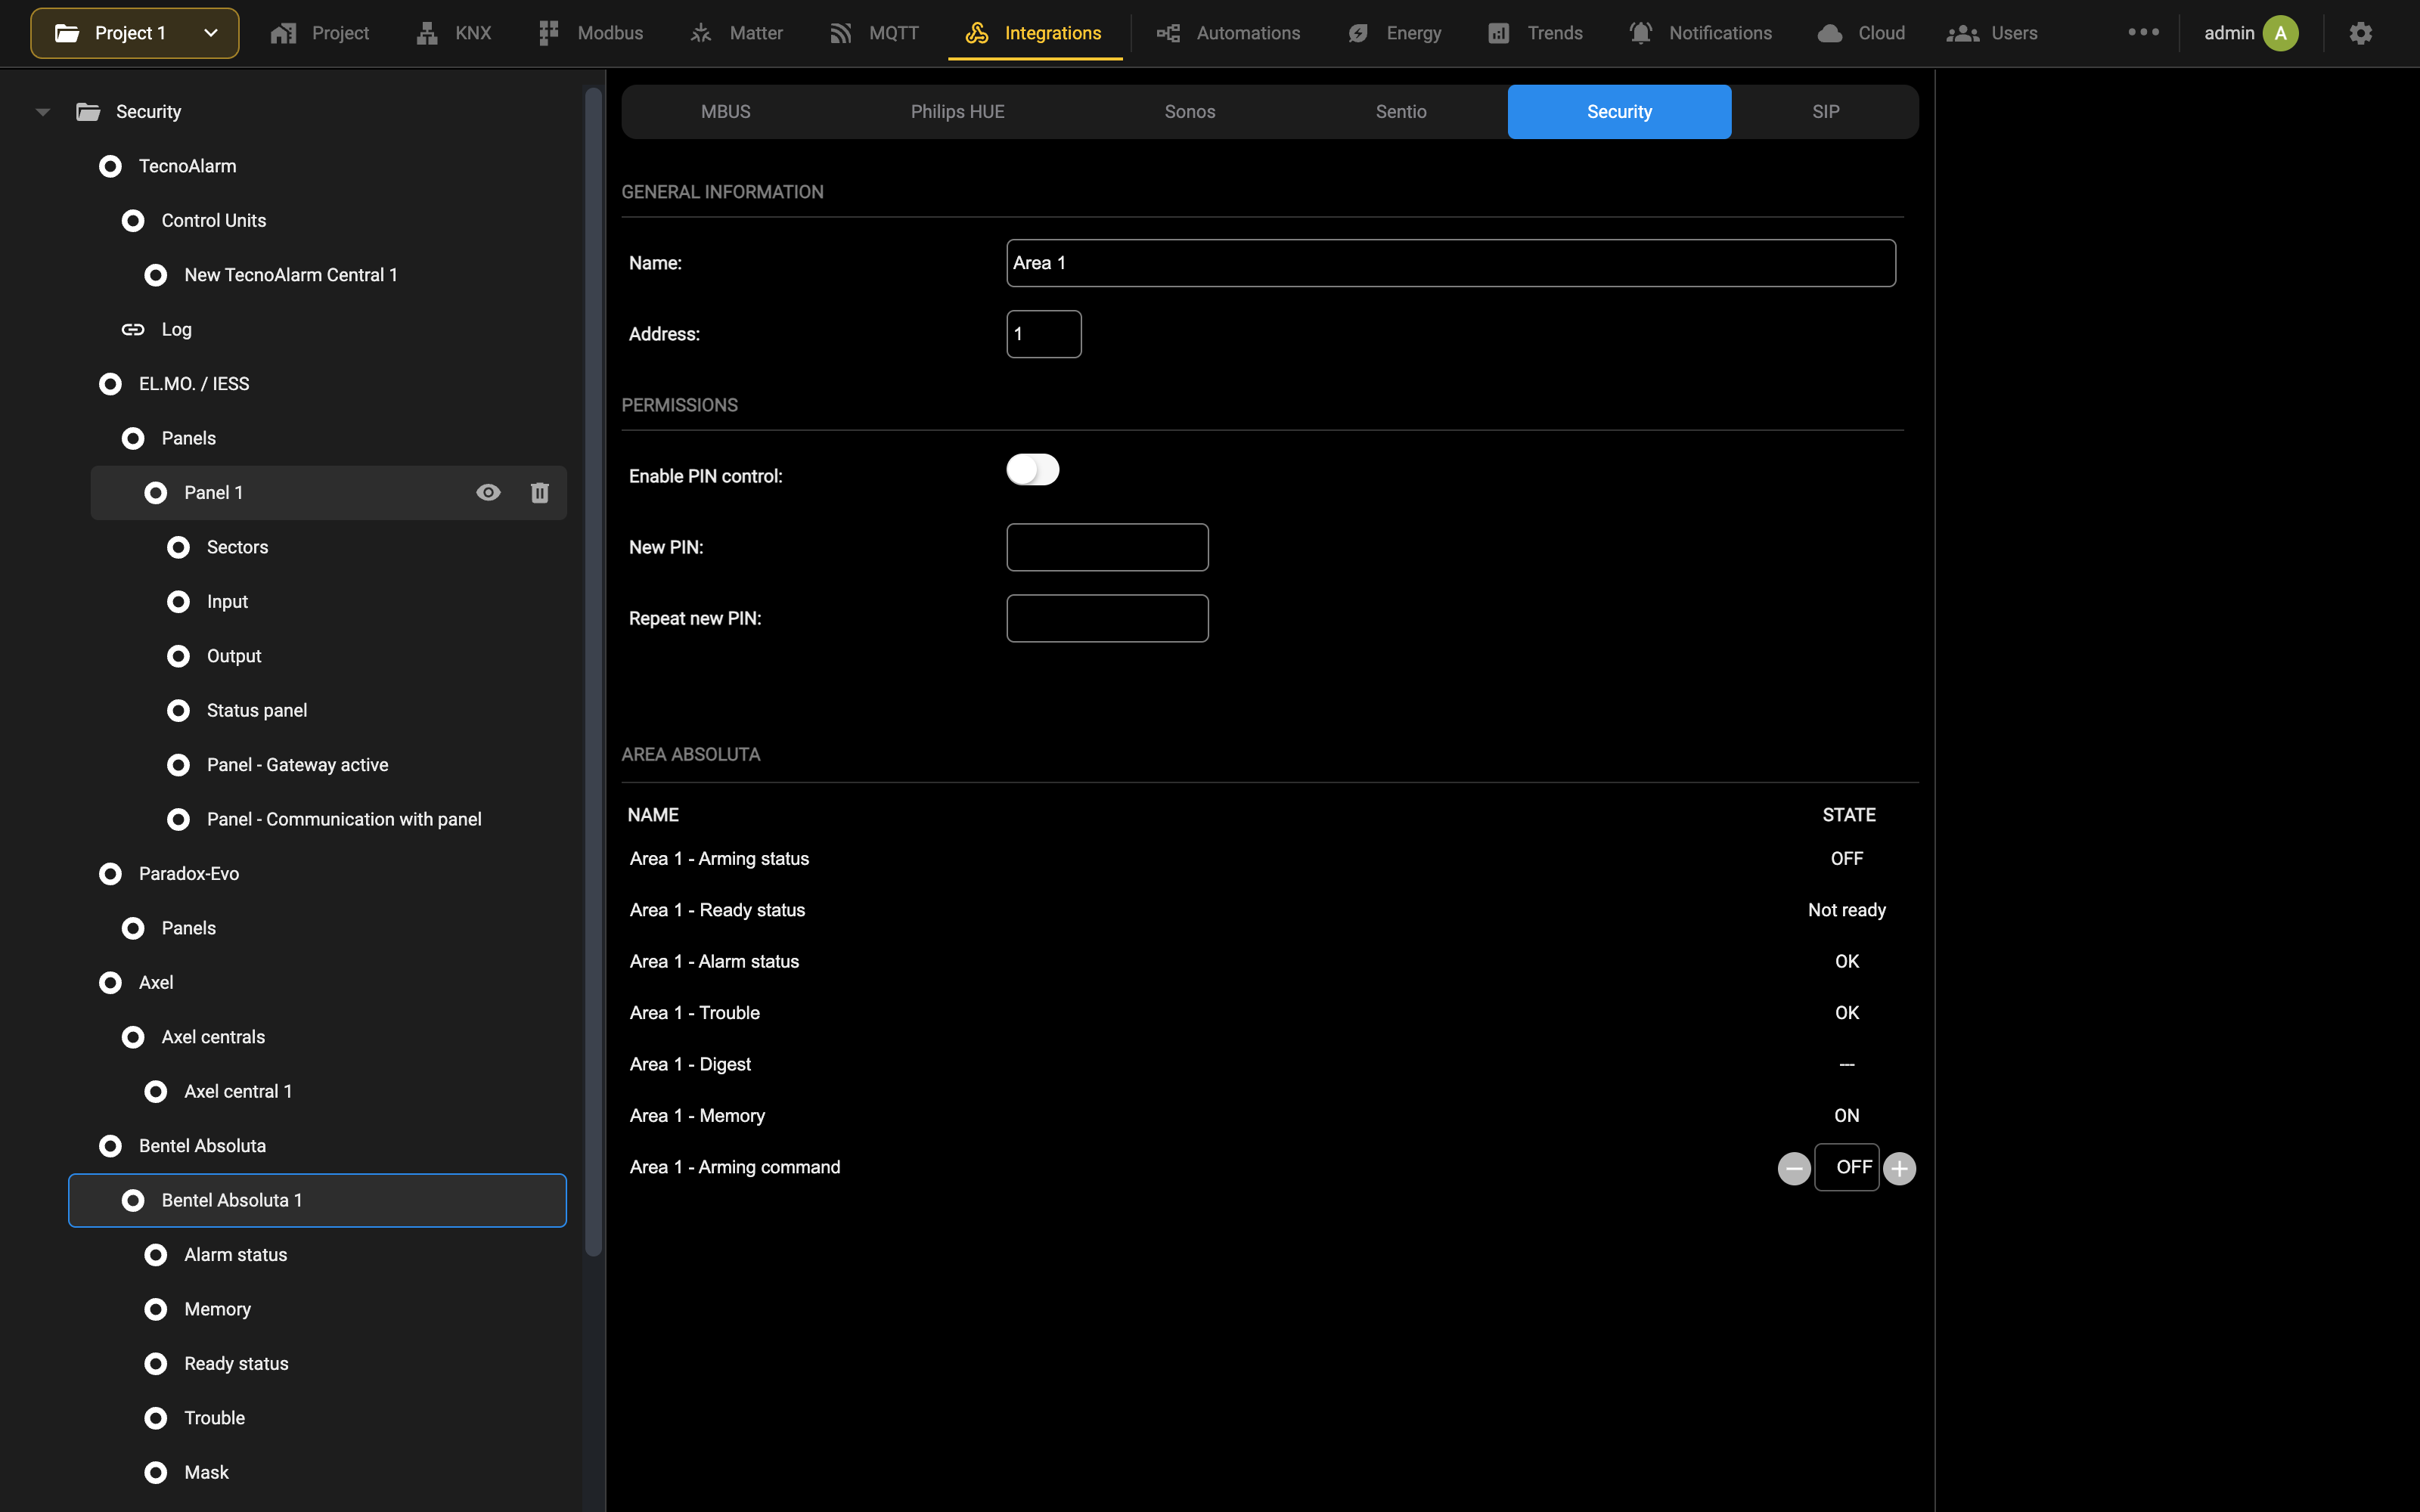Decrease Arming command with minus button
This screenshot has height=1512, width=2420.
(x=1794, y=1168)
